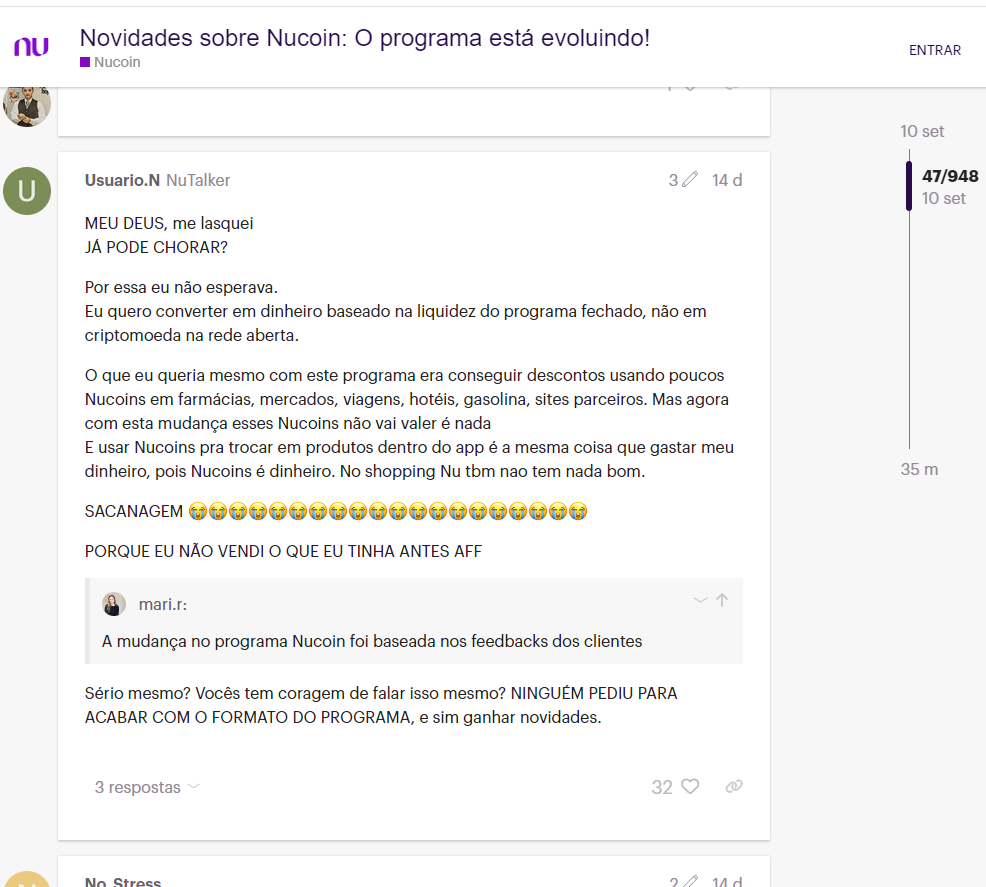
Task: Click the 'SACANAGEM' line of text
Action: tap(336, 512)
